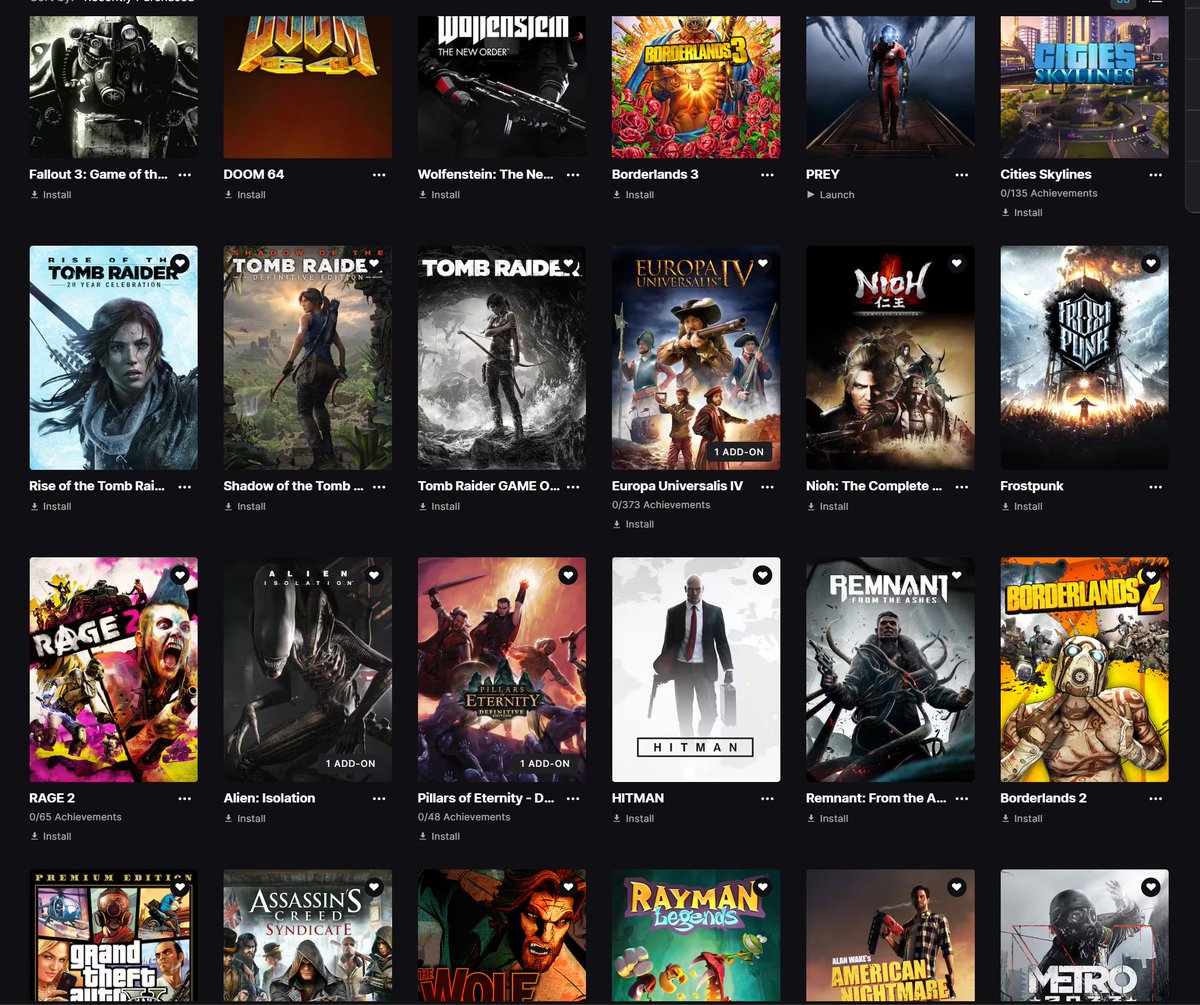
Task: Open the Tomb Raider GAME cover art
Action: pyautogui.click(x=502, y=358)
